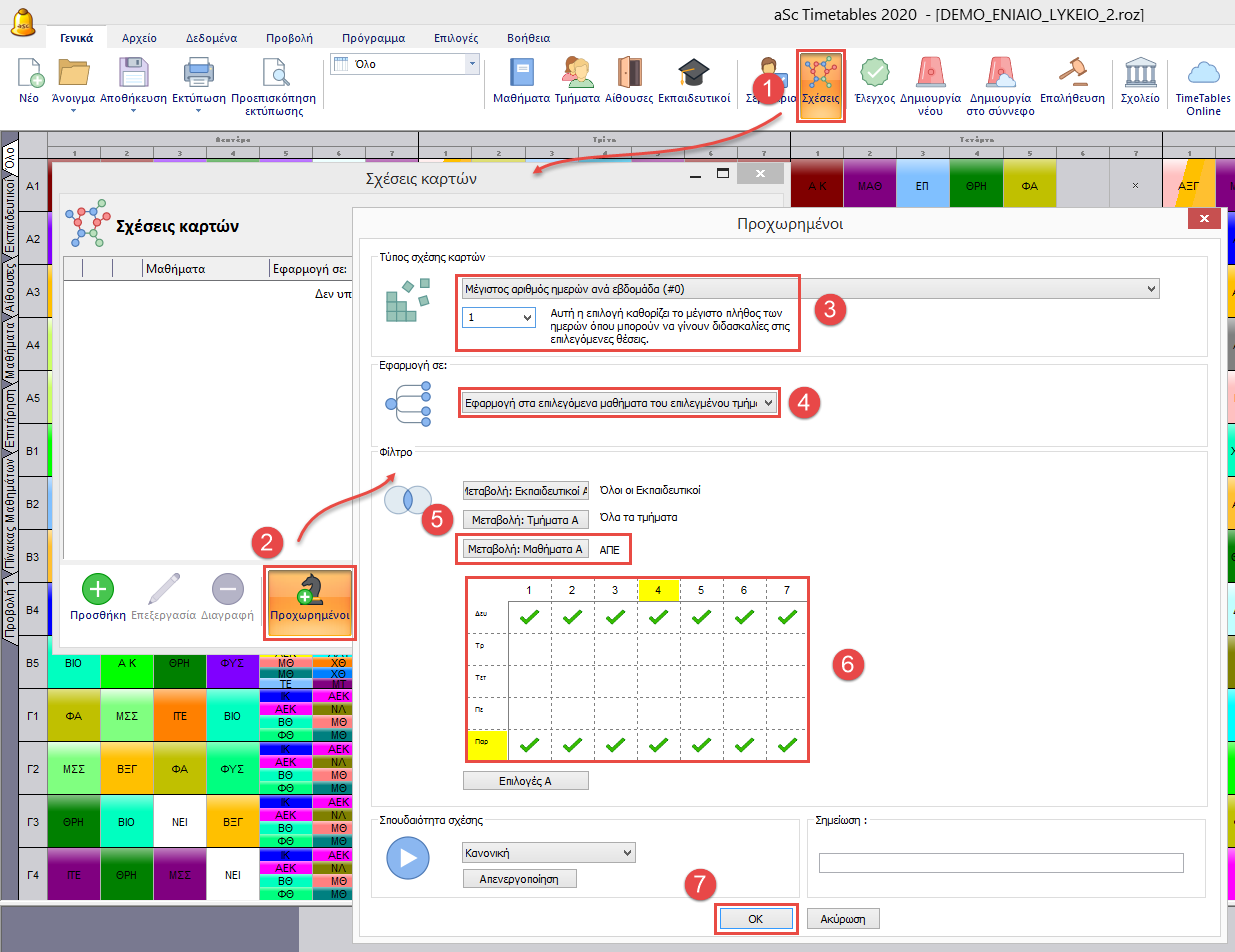This screenshot has width=1235, height=952.
Task: Open the Προχωρημένοι advanced button
Action: [309, 603]
